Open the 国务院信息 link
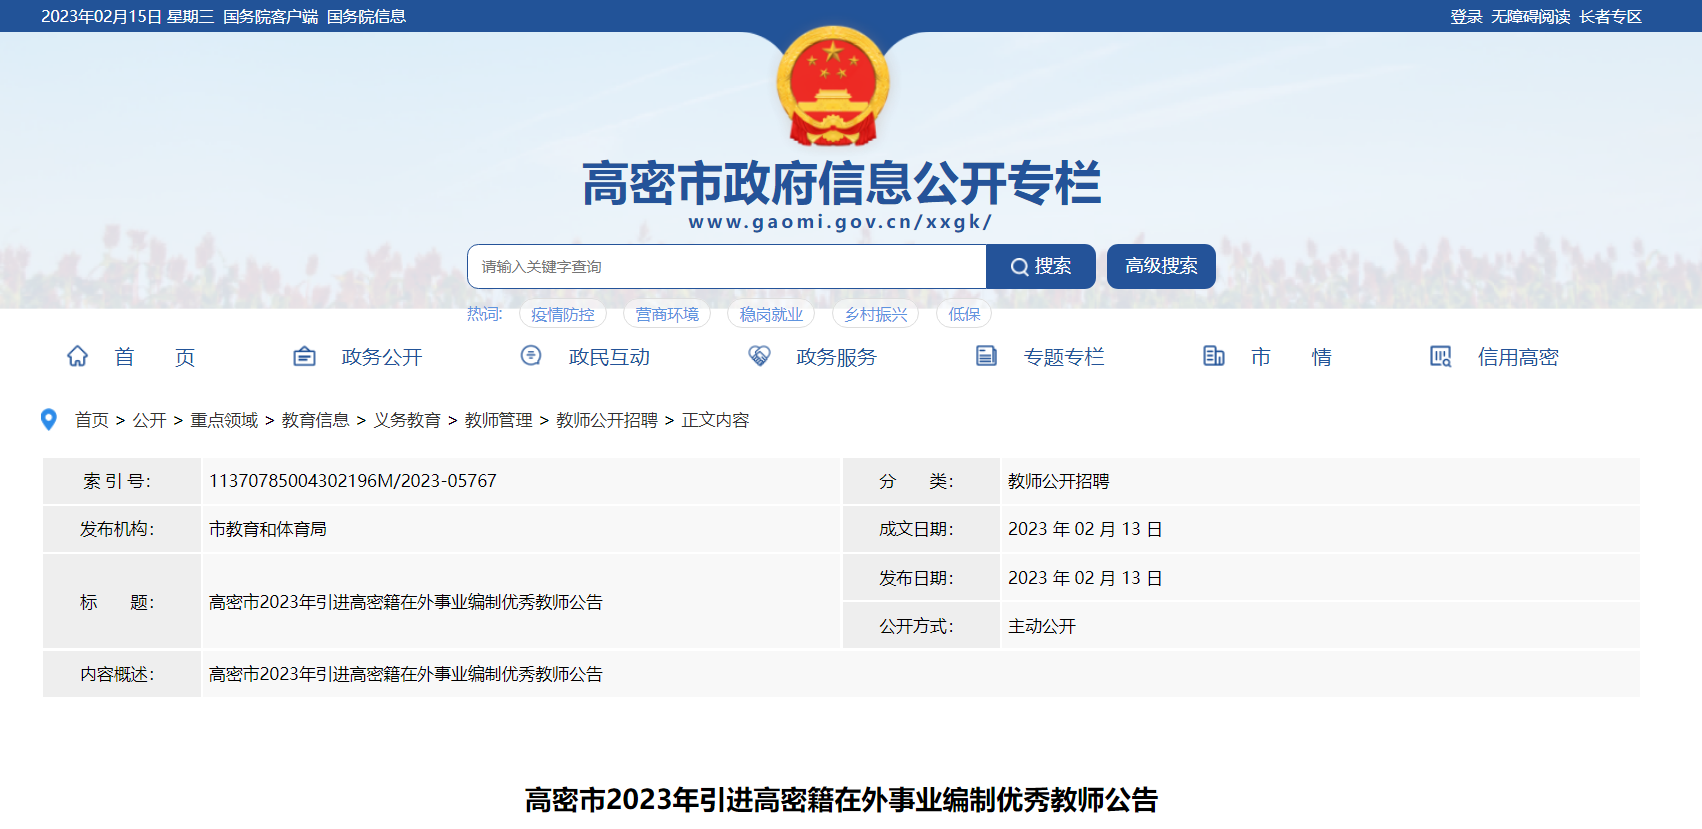1702x829 pixels. tap(366, 17)
